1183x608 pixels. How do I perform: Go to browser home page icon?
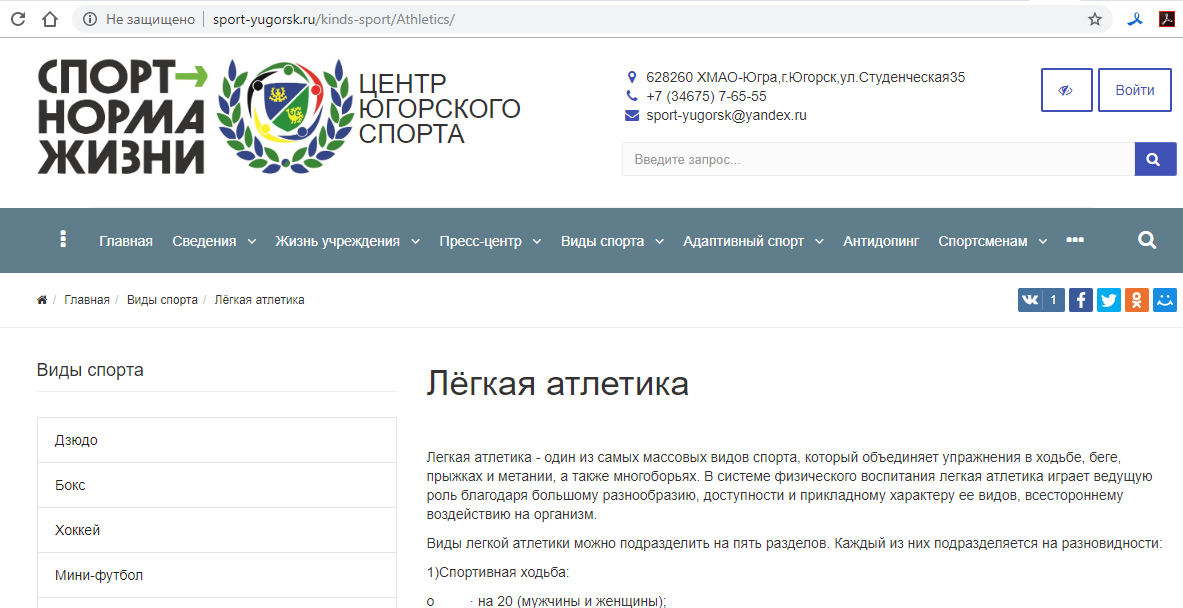pos(50,20)
